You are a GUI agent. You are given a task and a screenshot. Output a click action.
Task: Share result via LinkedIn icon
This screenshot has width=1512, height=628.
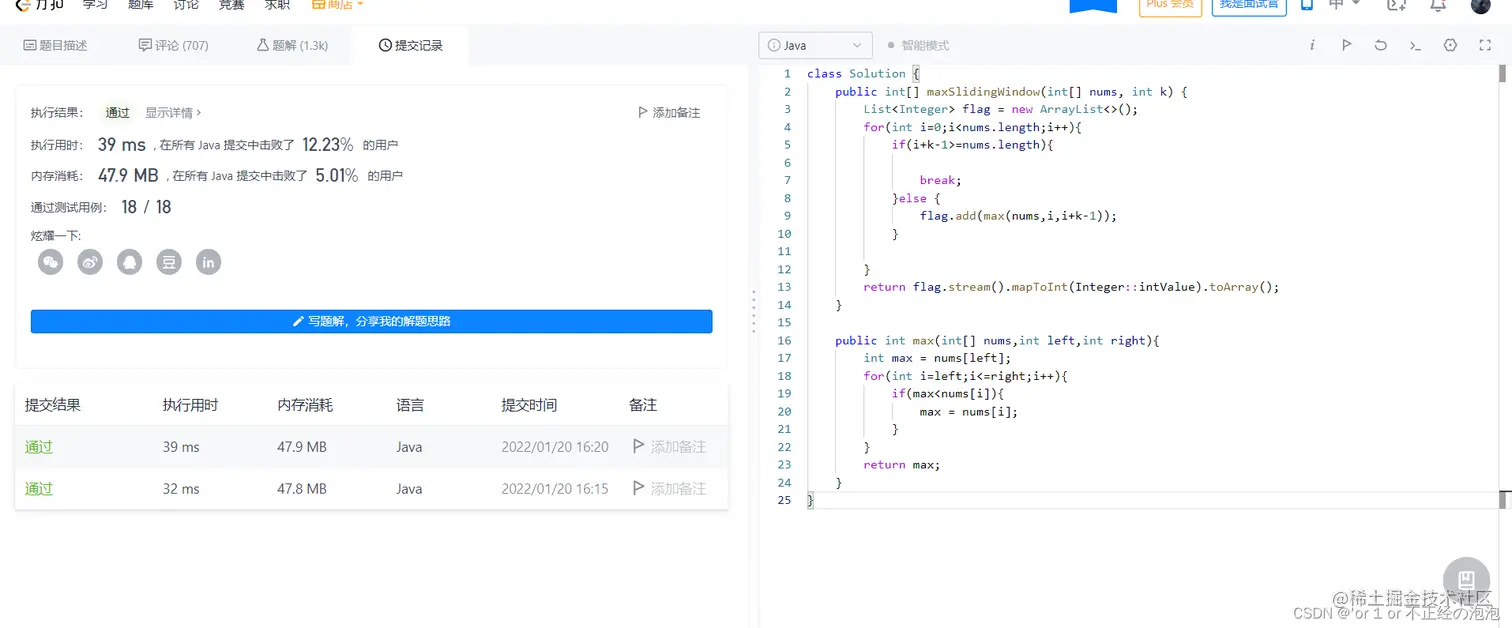(x=208, y=262)
